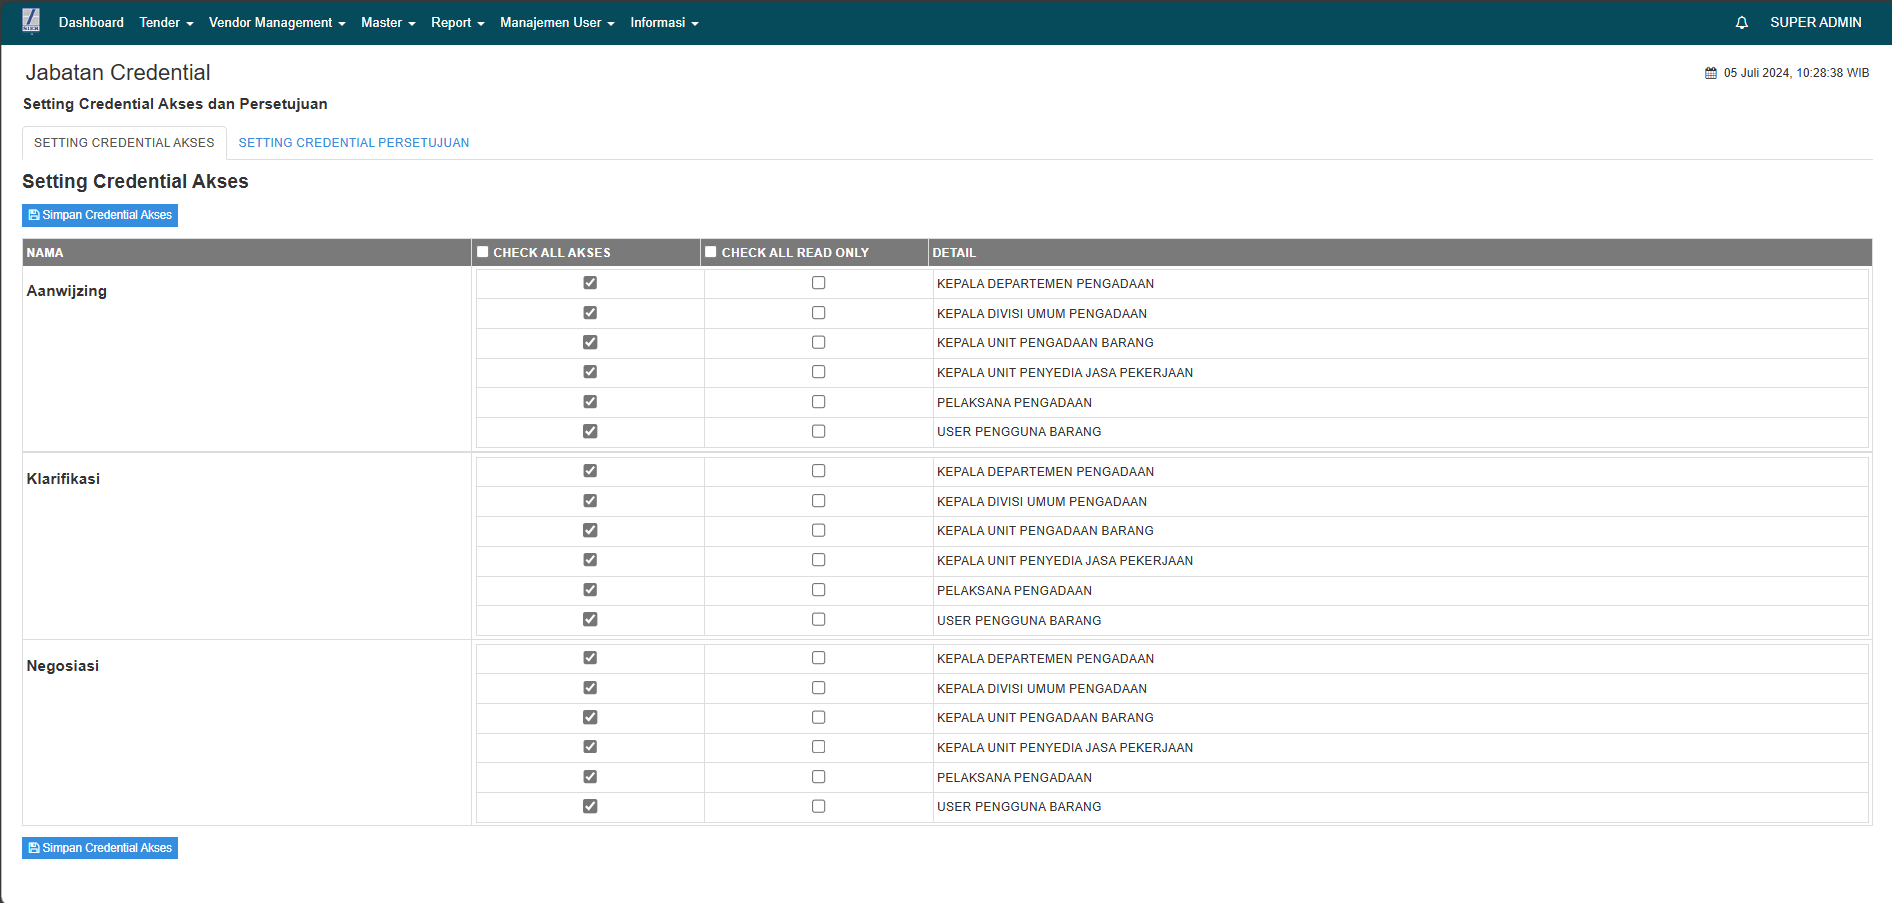This screenshot has height=903, width=1892.
Task: Click the app logo in navbar
Action: (31, 21)
